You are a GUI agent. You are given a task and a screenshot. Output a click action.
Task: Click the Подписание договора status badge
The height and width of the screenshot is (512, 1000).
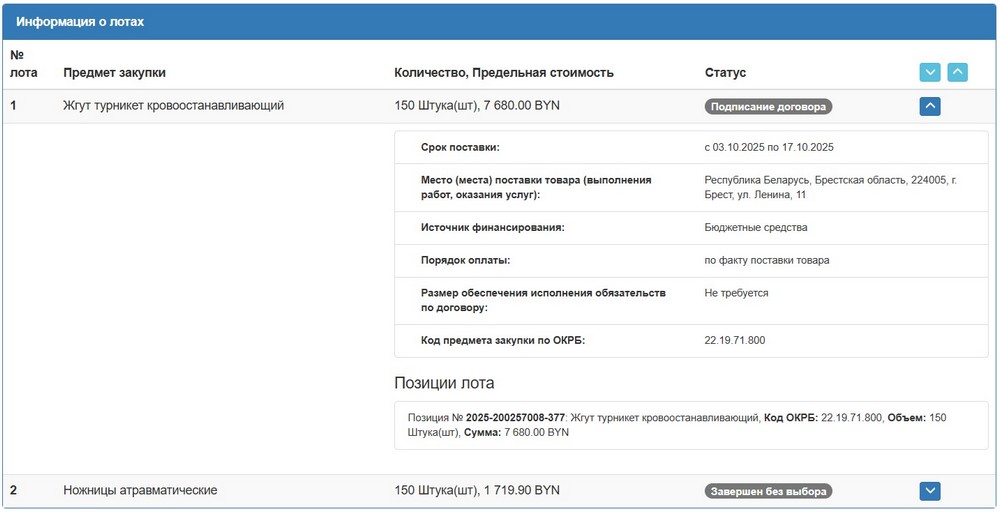(x=768, y=106)
